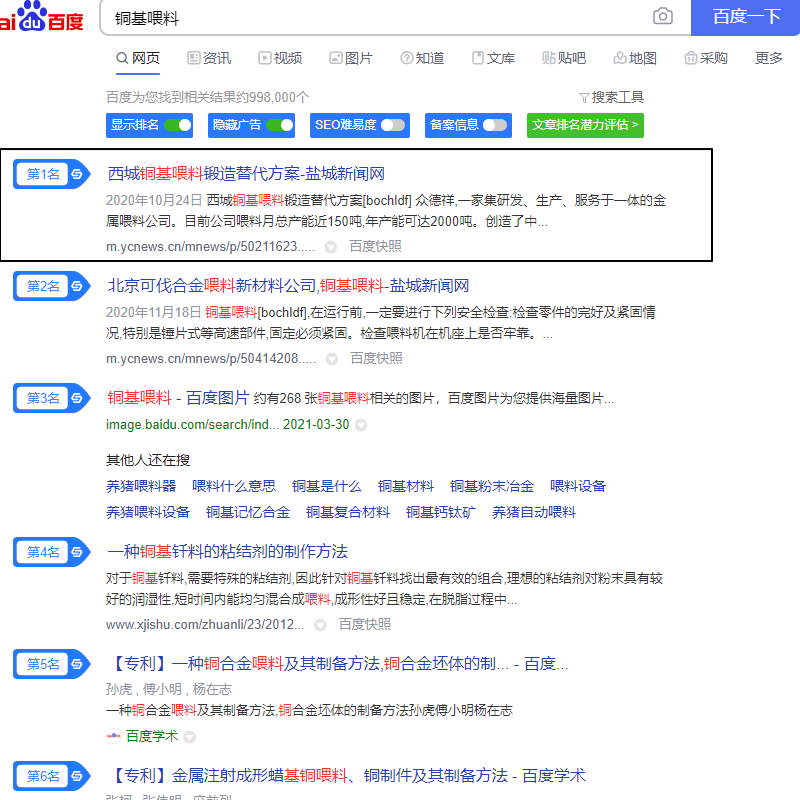The width and height of the screenshot is (800, 800).
Task: Open 百度快照 for second result
Action: pos(376,359)
